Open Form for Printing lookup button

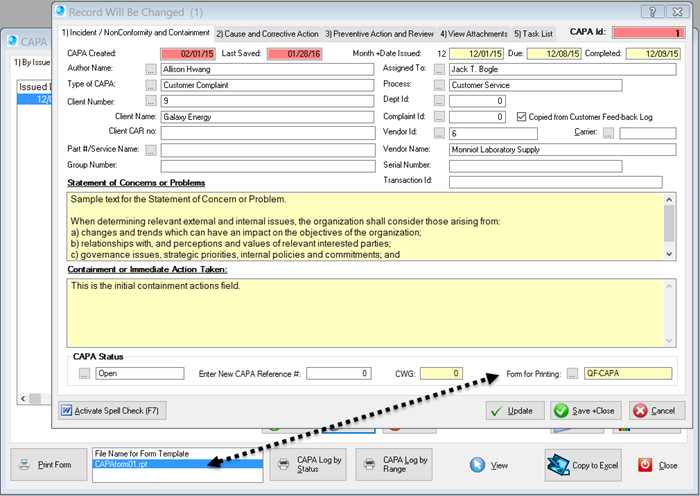[572, 374]
